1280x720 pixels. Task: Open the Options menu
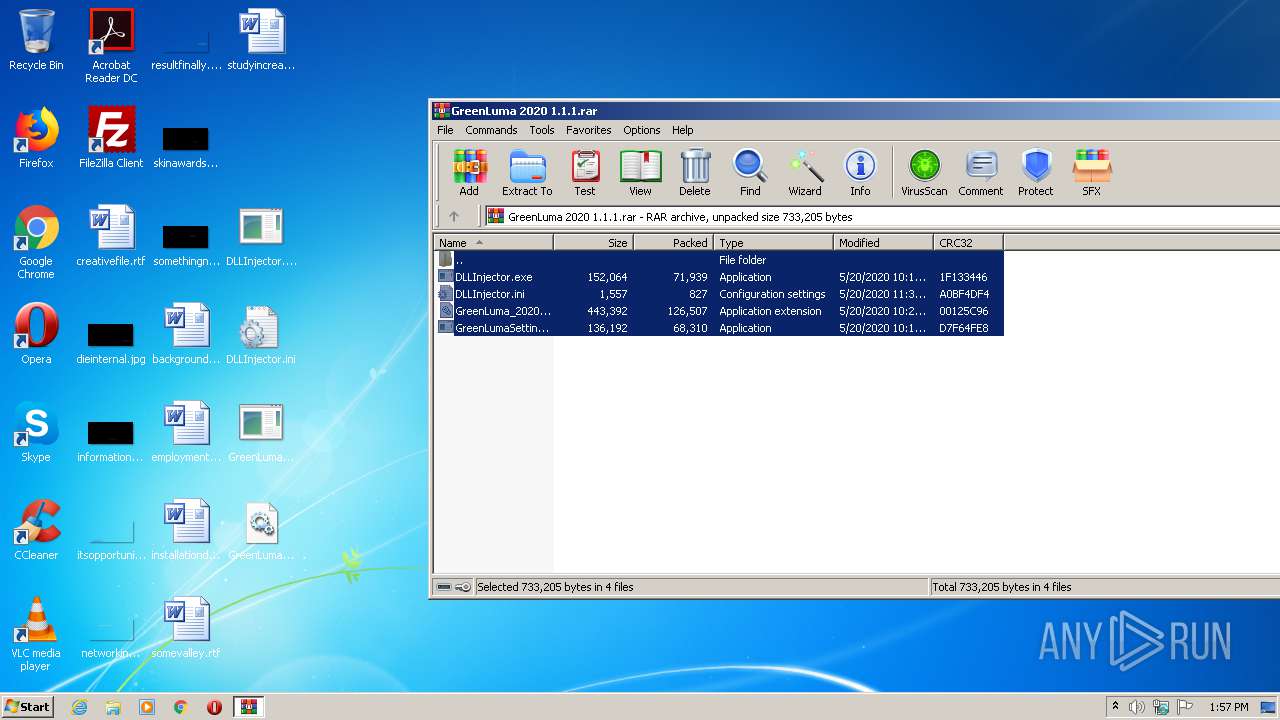click(x=642, y=130)
